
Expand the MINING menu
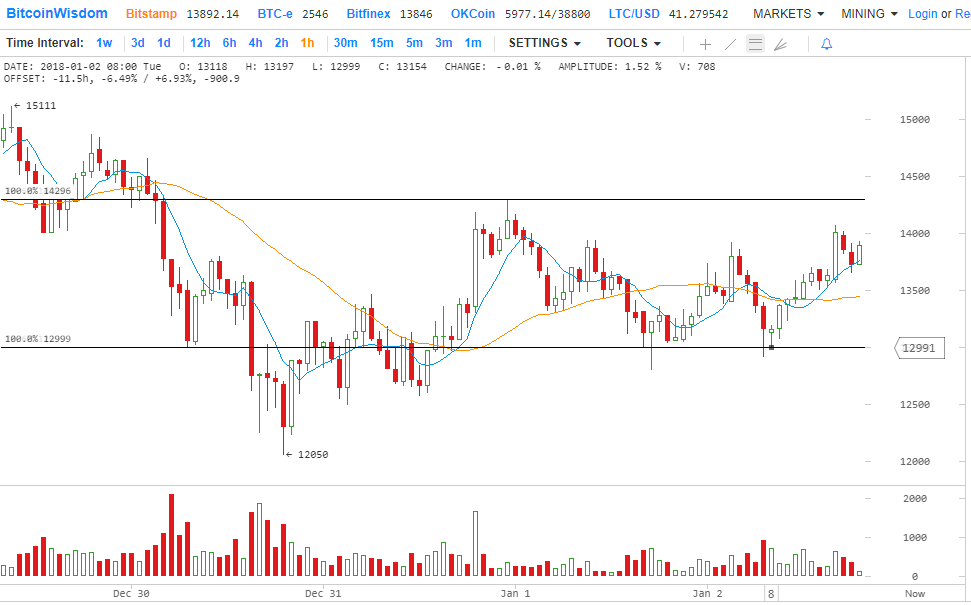[x=869, y=14]
